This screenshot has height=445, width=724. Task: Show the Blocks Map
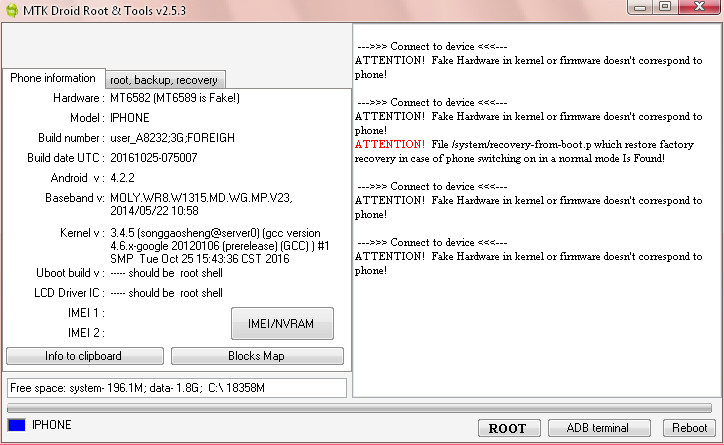(257, 356)
